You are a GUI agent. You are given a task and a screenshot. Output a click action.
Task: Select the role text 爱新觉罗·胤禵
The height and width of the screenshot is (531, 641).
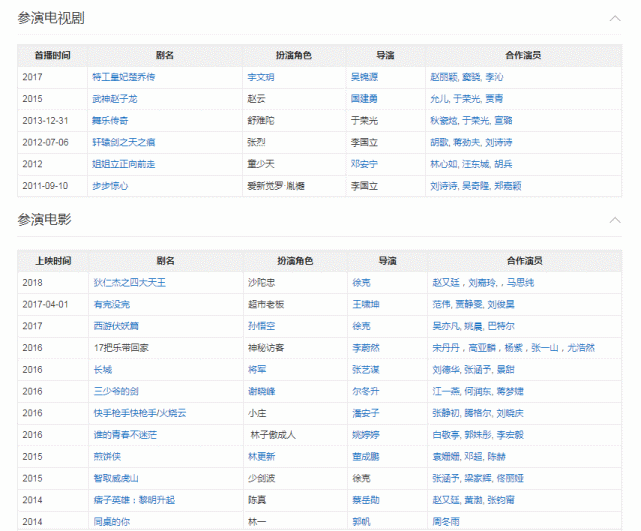click(x=276, y=186)
